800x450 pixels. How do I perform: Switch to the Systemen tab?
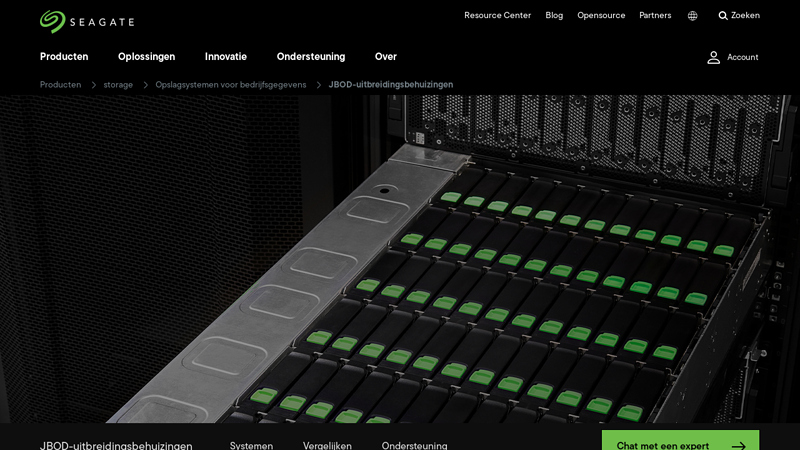251,445
